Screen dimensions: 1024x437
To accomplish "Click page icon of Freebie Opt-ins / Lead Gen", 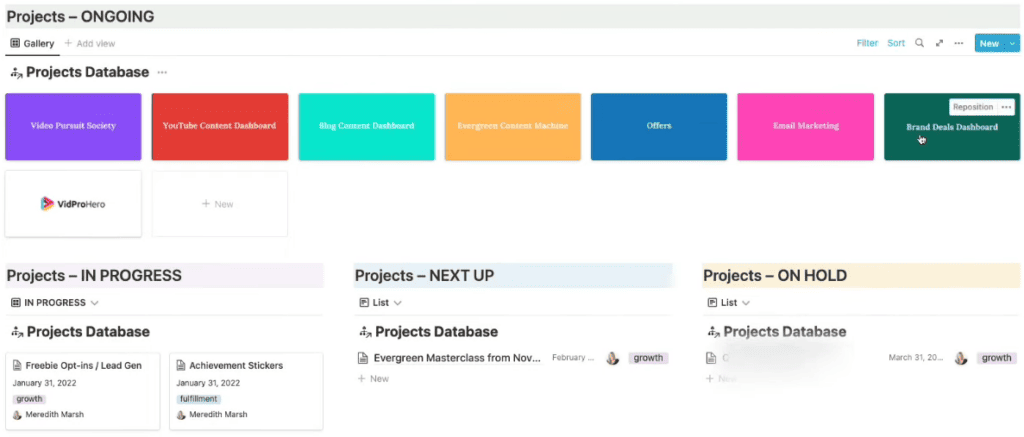I will pos(17,366).
